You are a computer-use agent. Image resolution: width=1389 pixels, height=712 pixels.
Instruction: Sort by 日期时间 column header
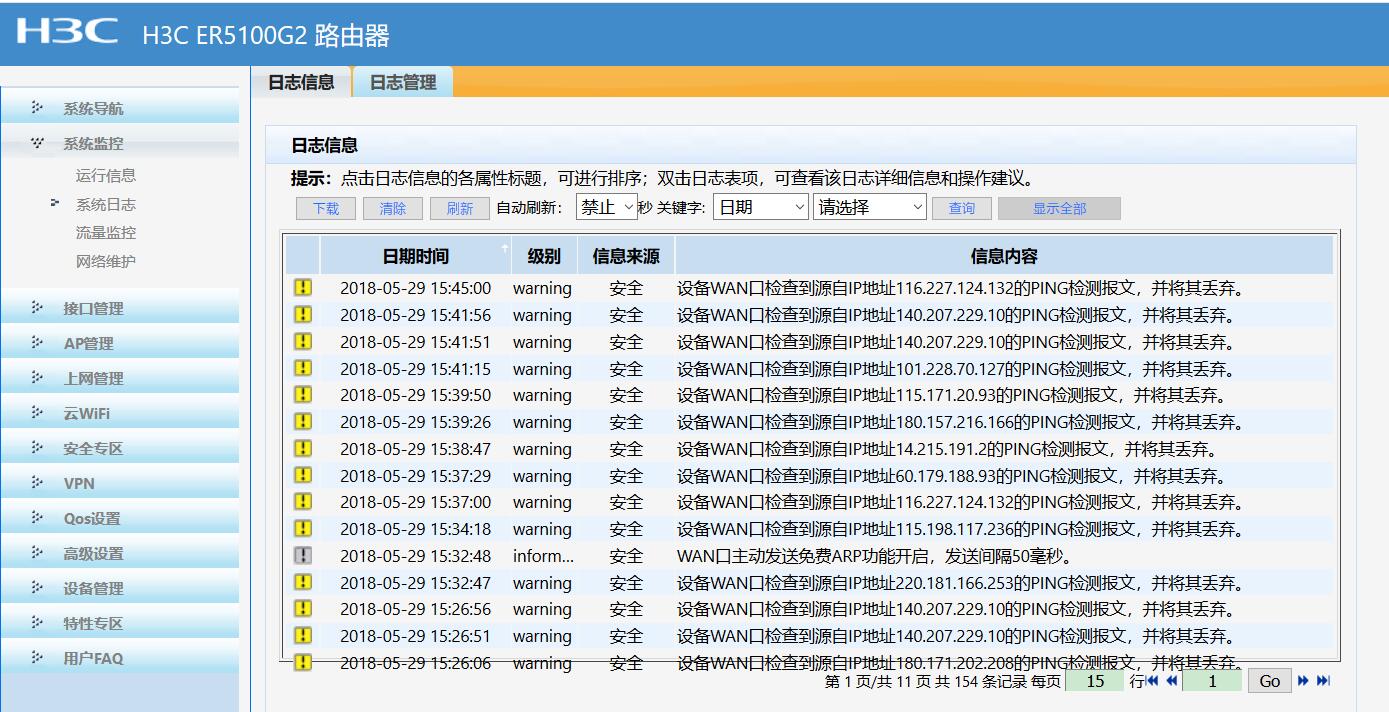tap(416, 256)
